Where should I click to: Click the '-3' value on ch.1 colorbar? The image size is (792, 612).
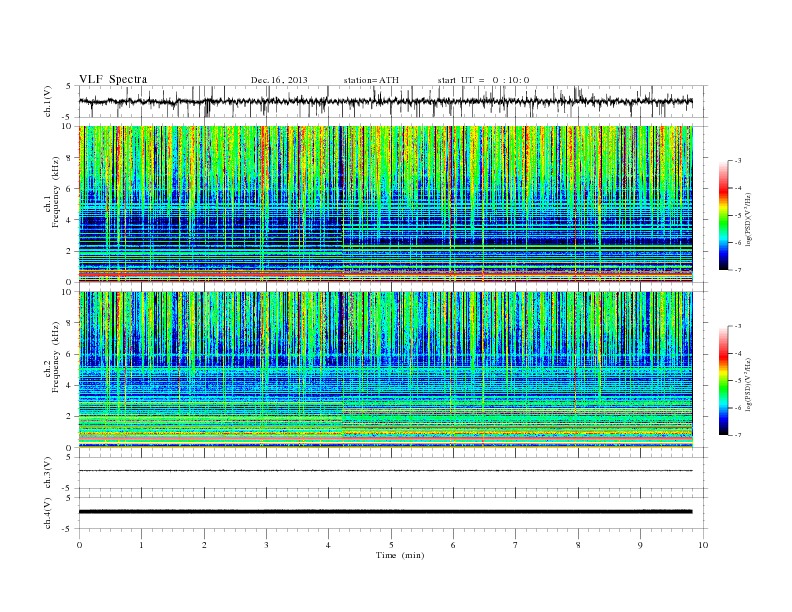pyautogui.click(x=737, y=161)
